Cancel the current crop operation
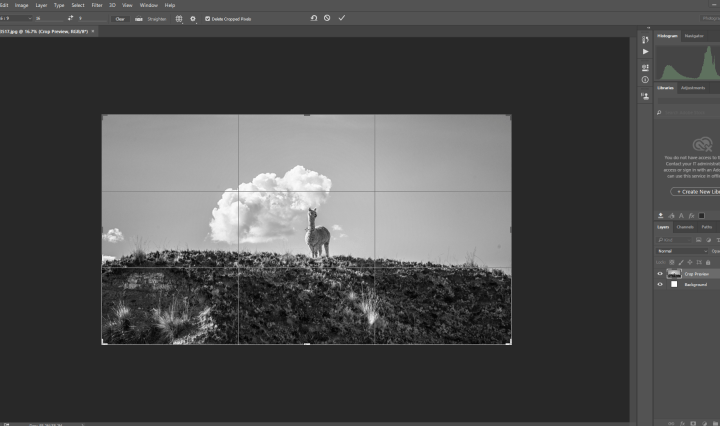This screenshot has width=720, height=426. tap(327, 18)
